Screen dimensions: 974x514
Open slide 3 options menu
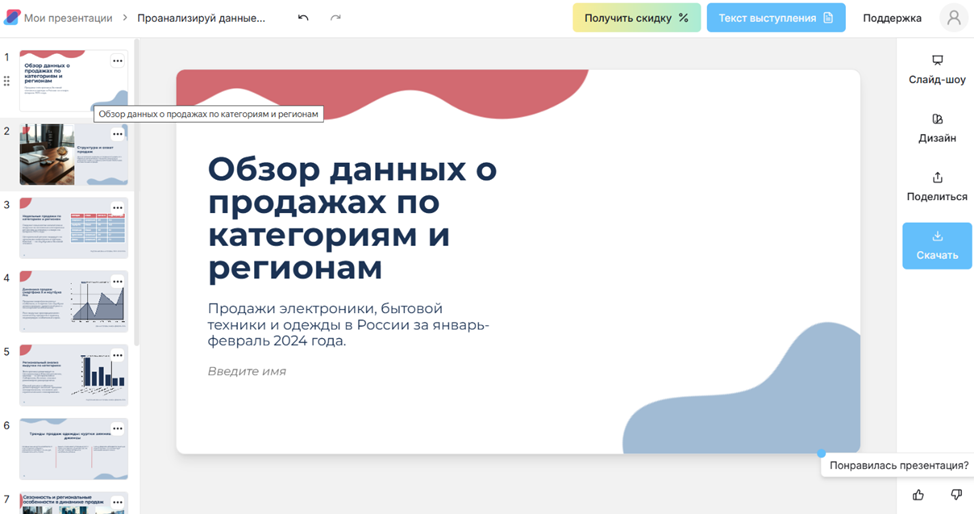click(117, 208)
